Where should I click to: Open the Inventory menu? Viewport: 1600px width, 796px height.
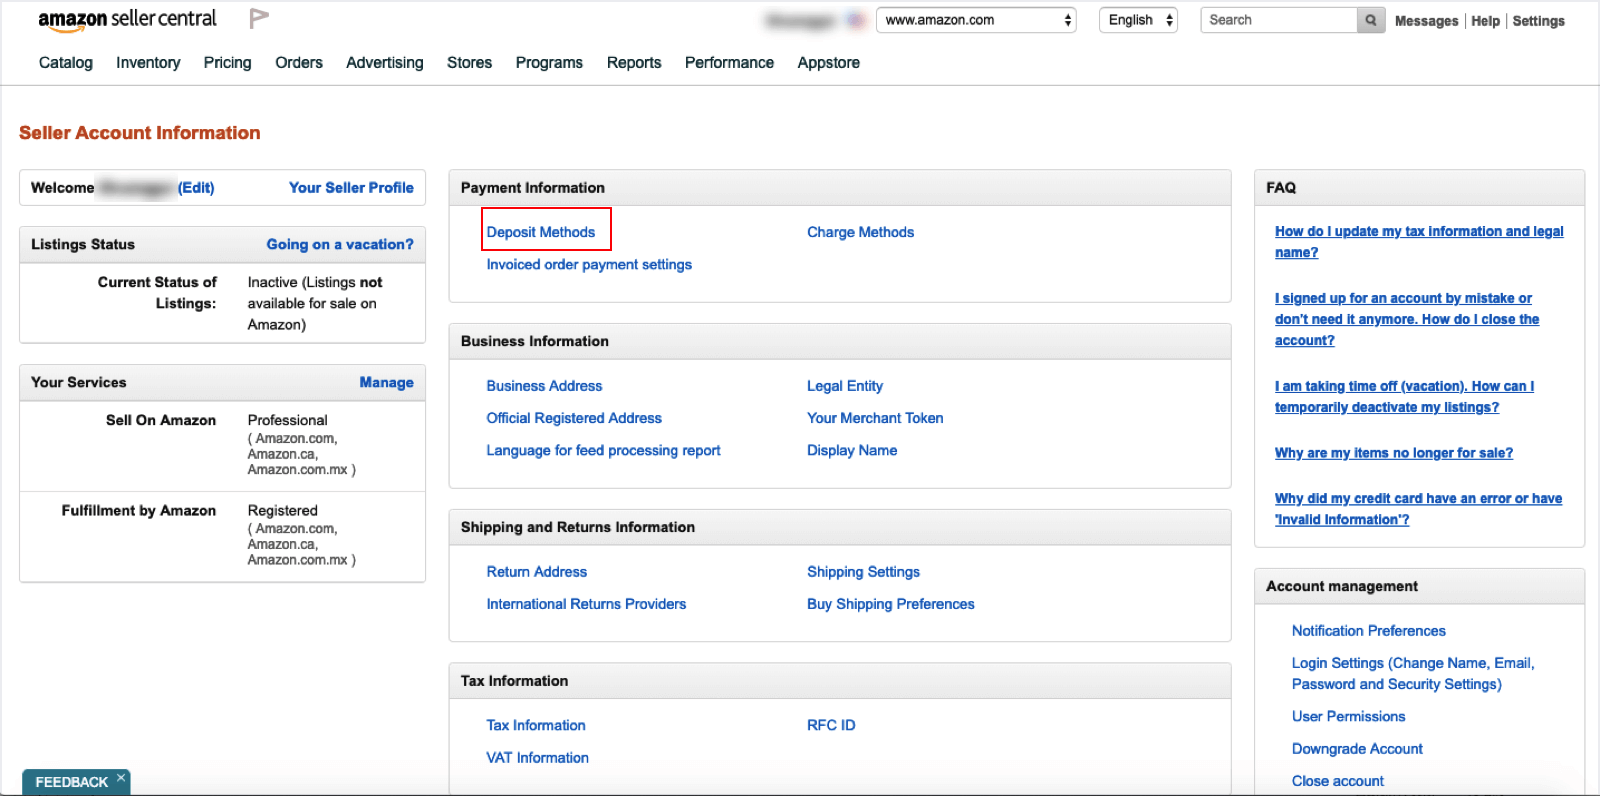148,62
